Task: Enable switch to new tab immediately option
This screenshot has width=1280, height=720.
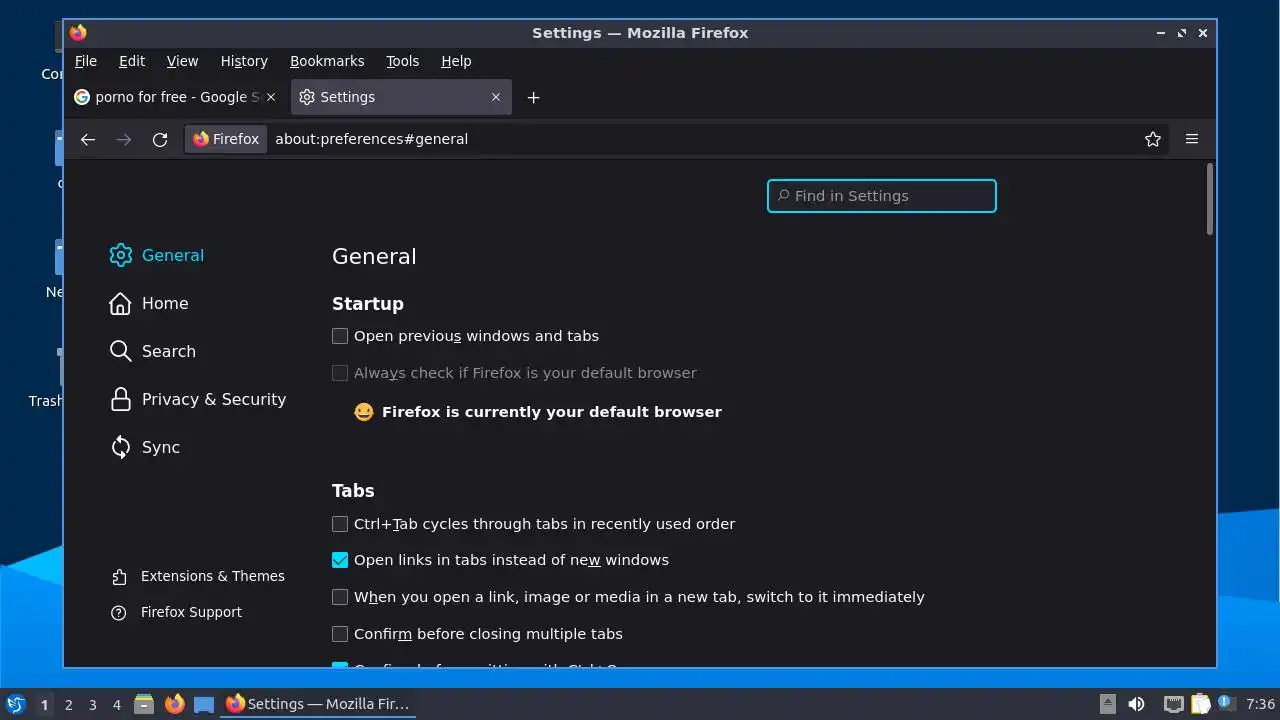Action: pos(340,597)
